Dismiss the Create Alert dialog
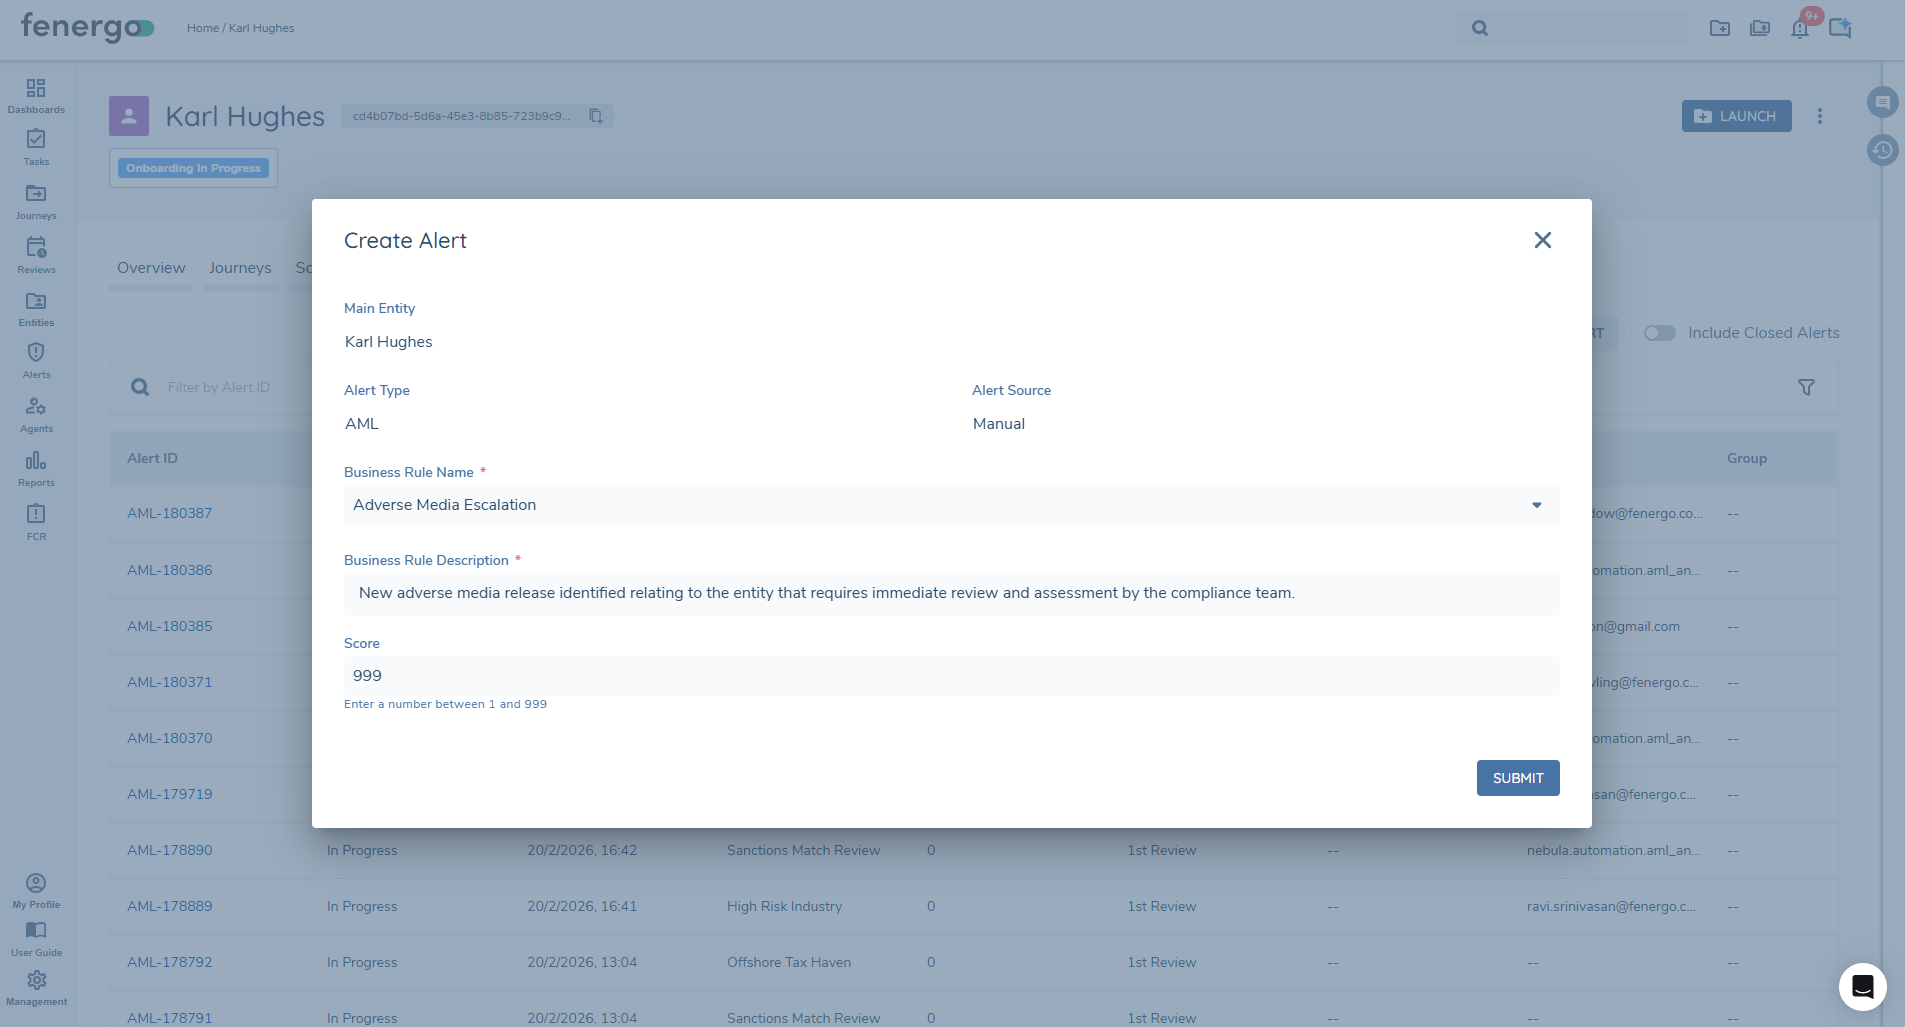 point(1542,240)
